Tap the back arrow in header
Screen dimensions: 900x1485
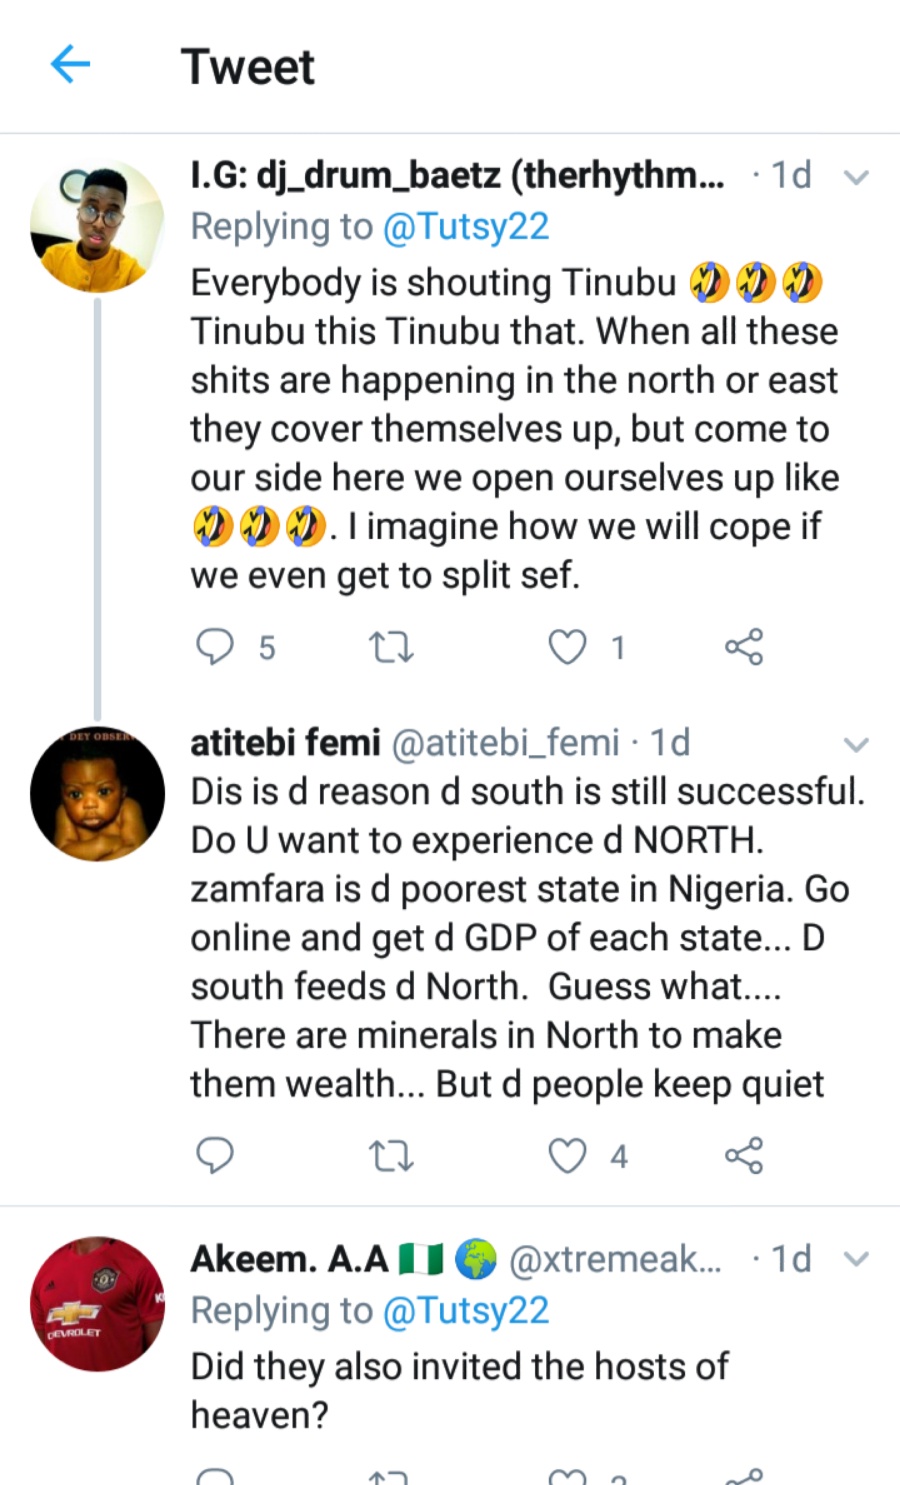[x=70, y=66]
